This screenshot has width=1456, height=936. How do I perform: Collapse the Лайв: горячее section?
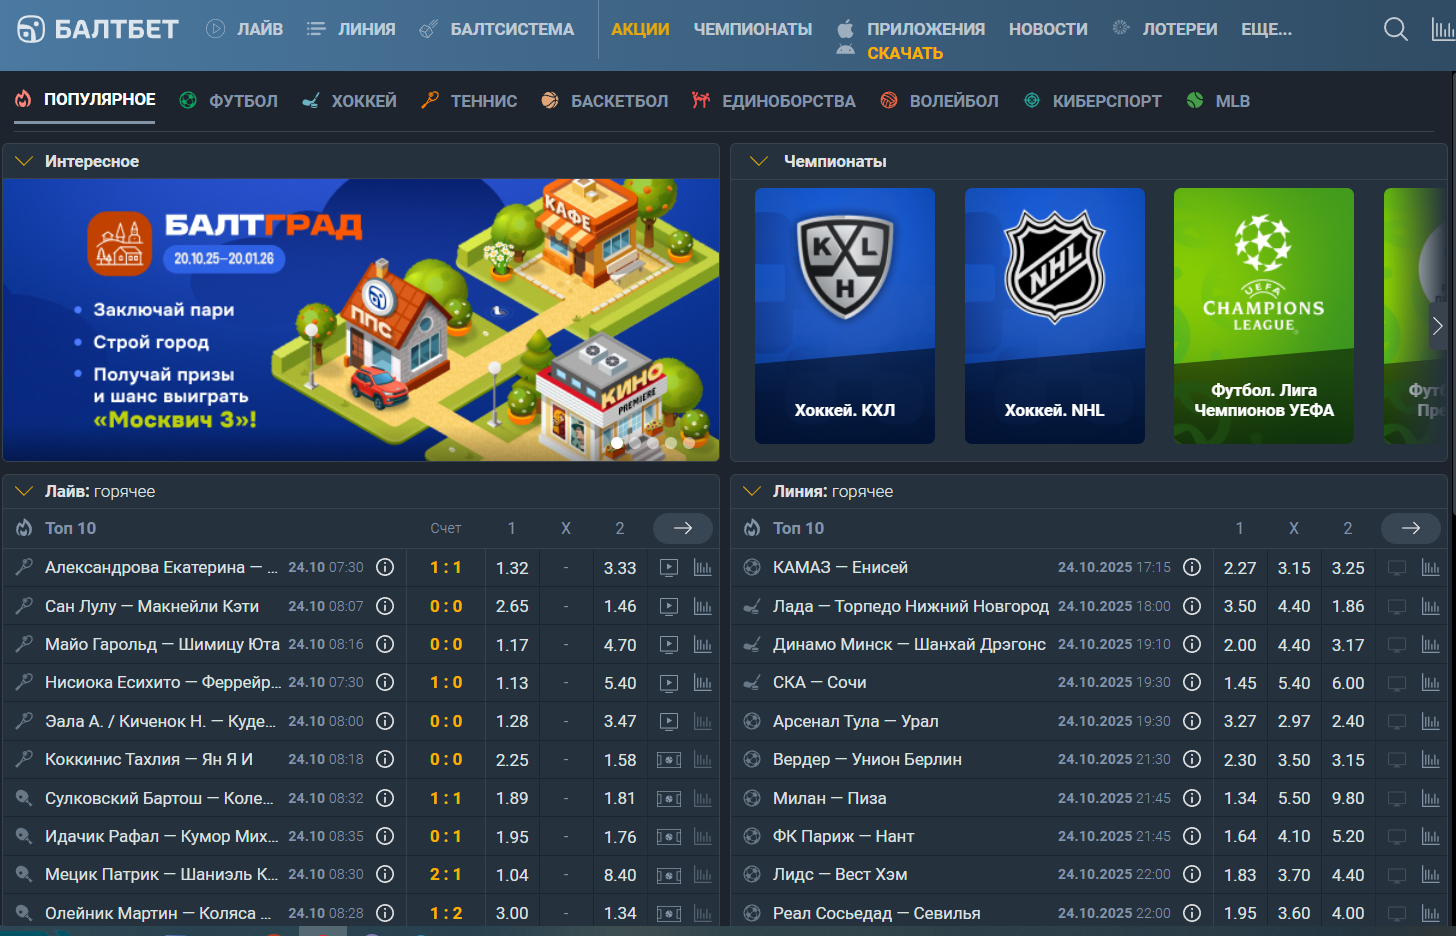[25, 491]
